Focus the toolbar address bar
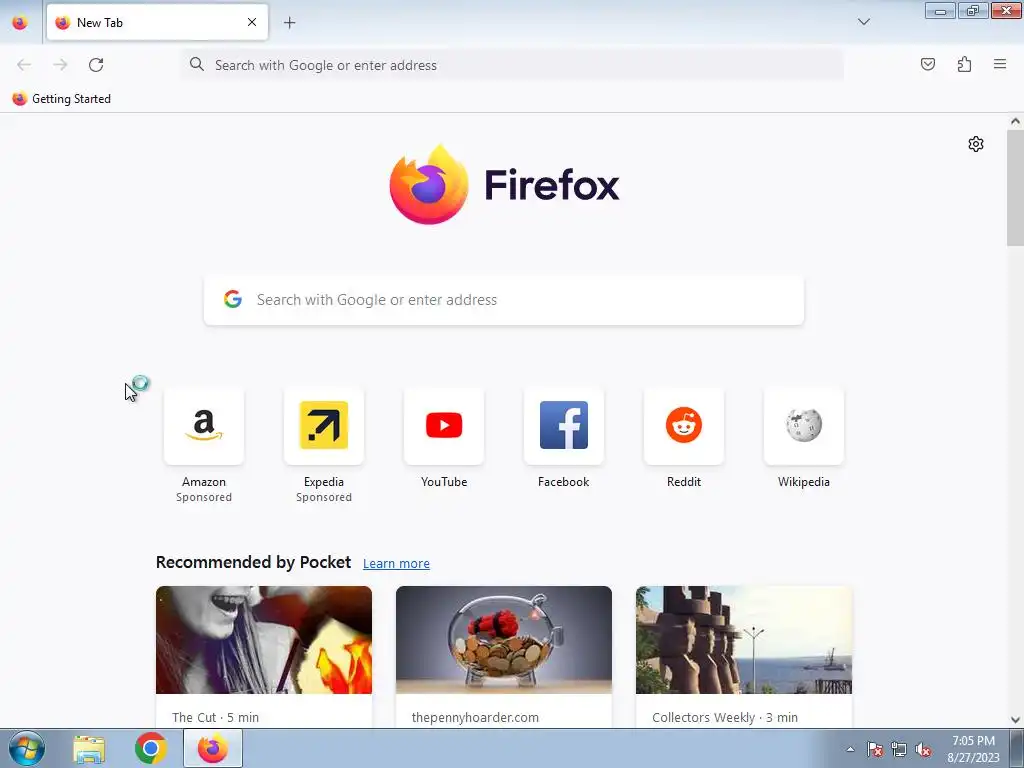The width and height of the screenshot is (1024, 768). (x=513, y=65)
